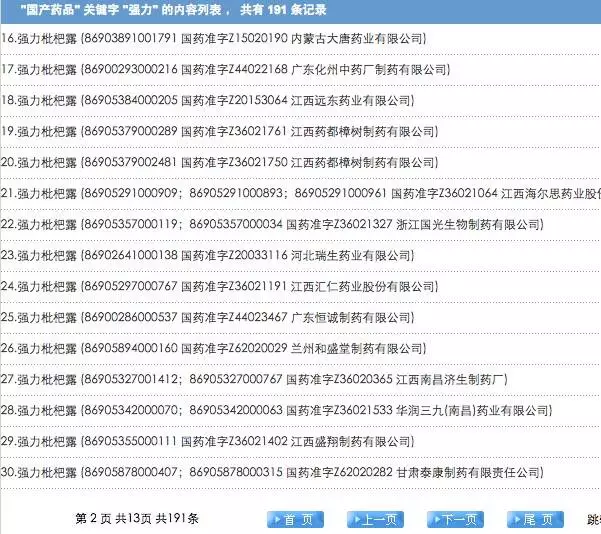
Task: Open record 16 强力枇杷露 内蒙古大唐药业
Action: coord(213,38)
